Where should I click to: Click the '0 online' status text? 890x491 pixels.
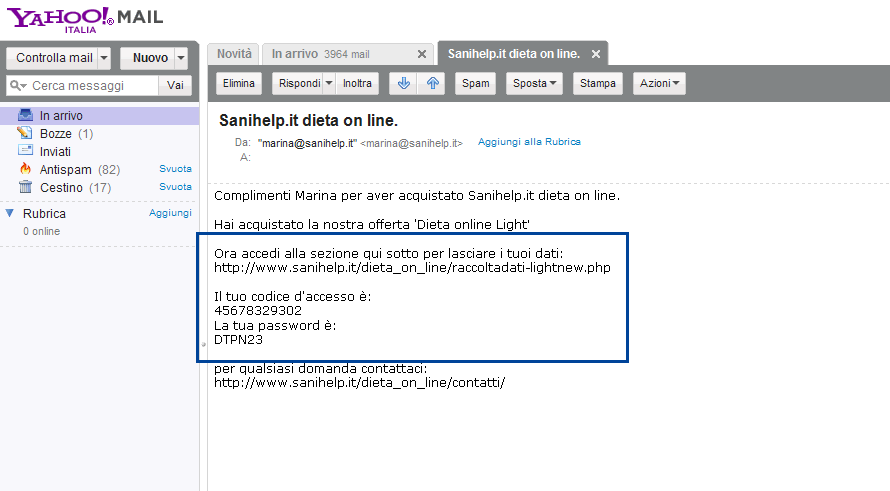pos(41,232)
